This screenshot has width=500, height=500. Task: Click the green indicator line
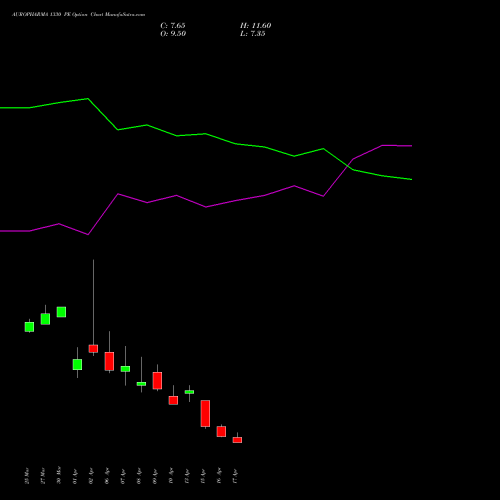205,134
